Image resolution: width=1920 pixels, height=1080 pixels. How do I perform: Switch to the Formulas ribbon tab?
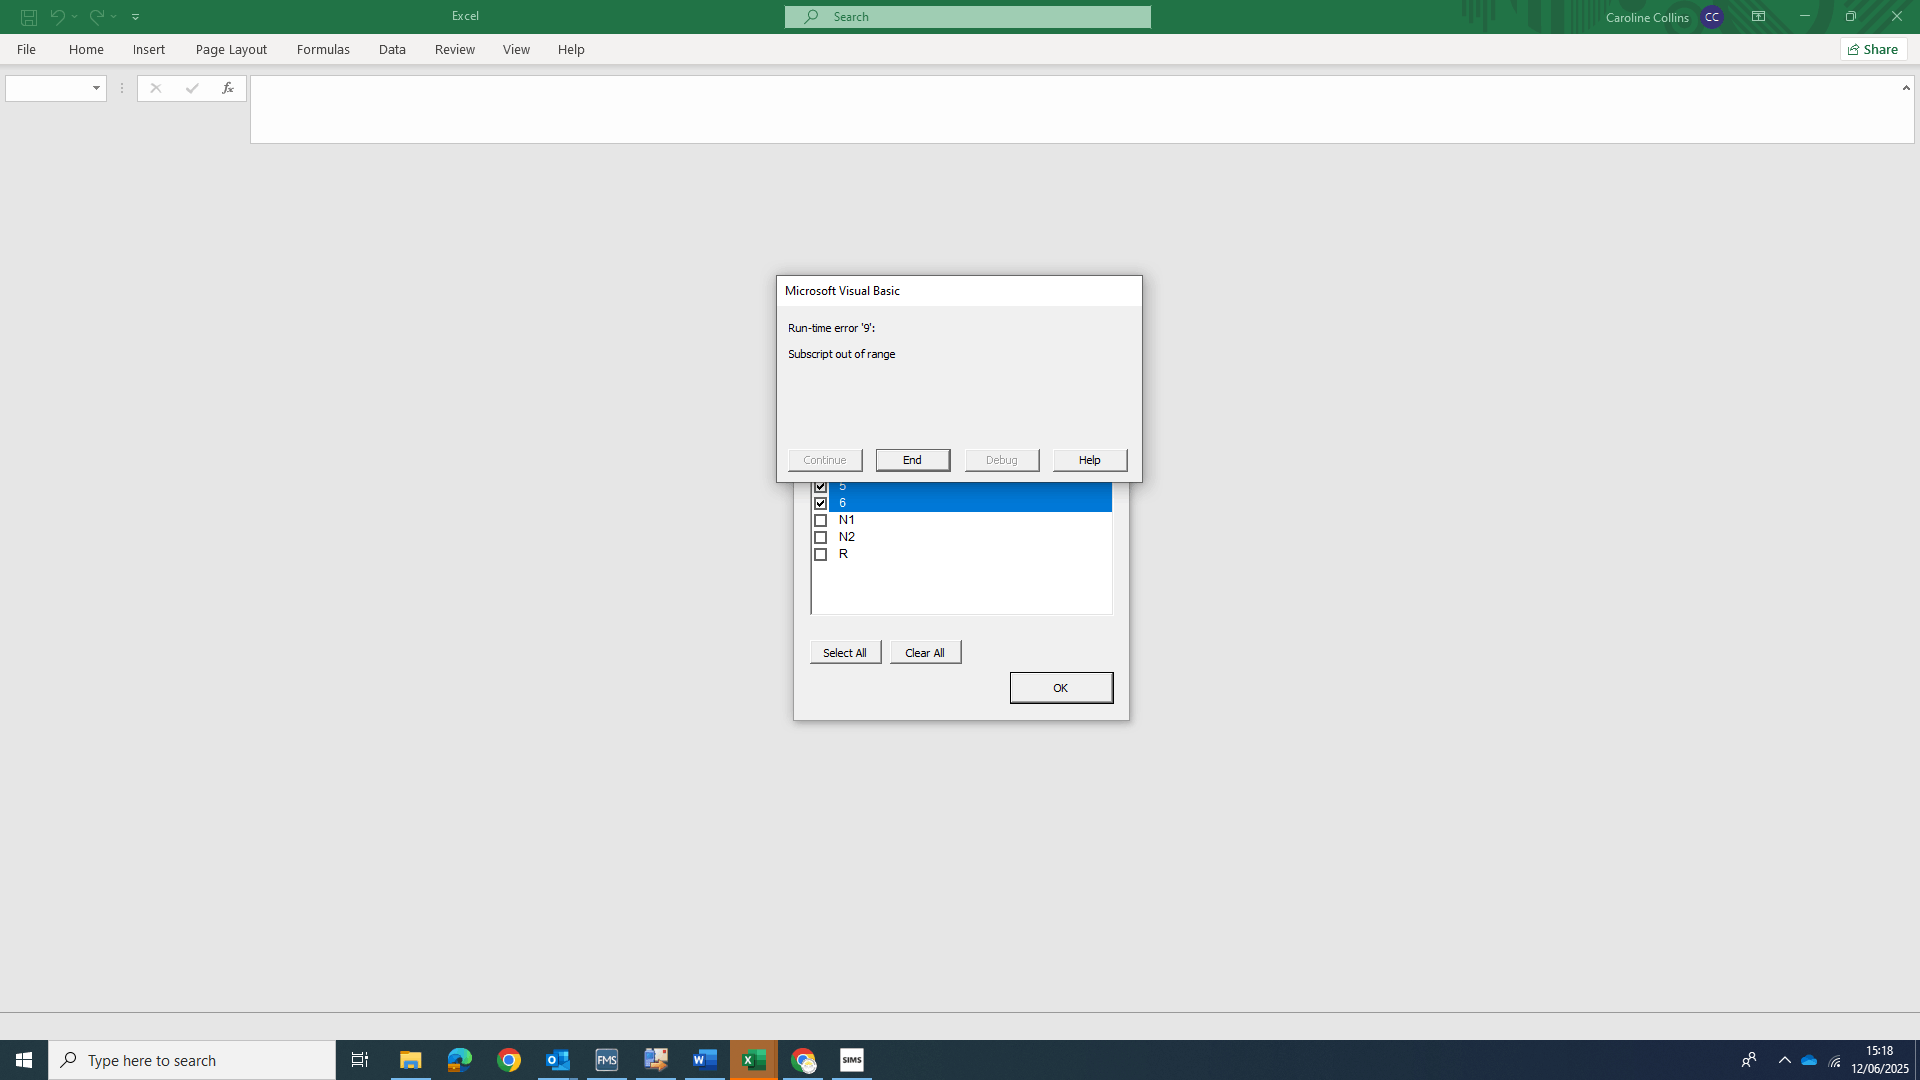[x=323, y=49]
